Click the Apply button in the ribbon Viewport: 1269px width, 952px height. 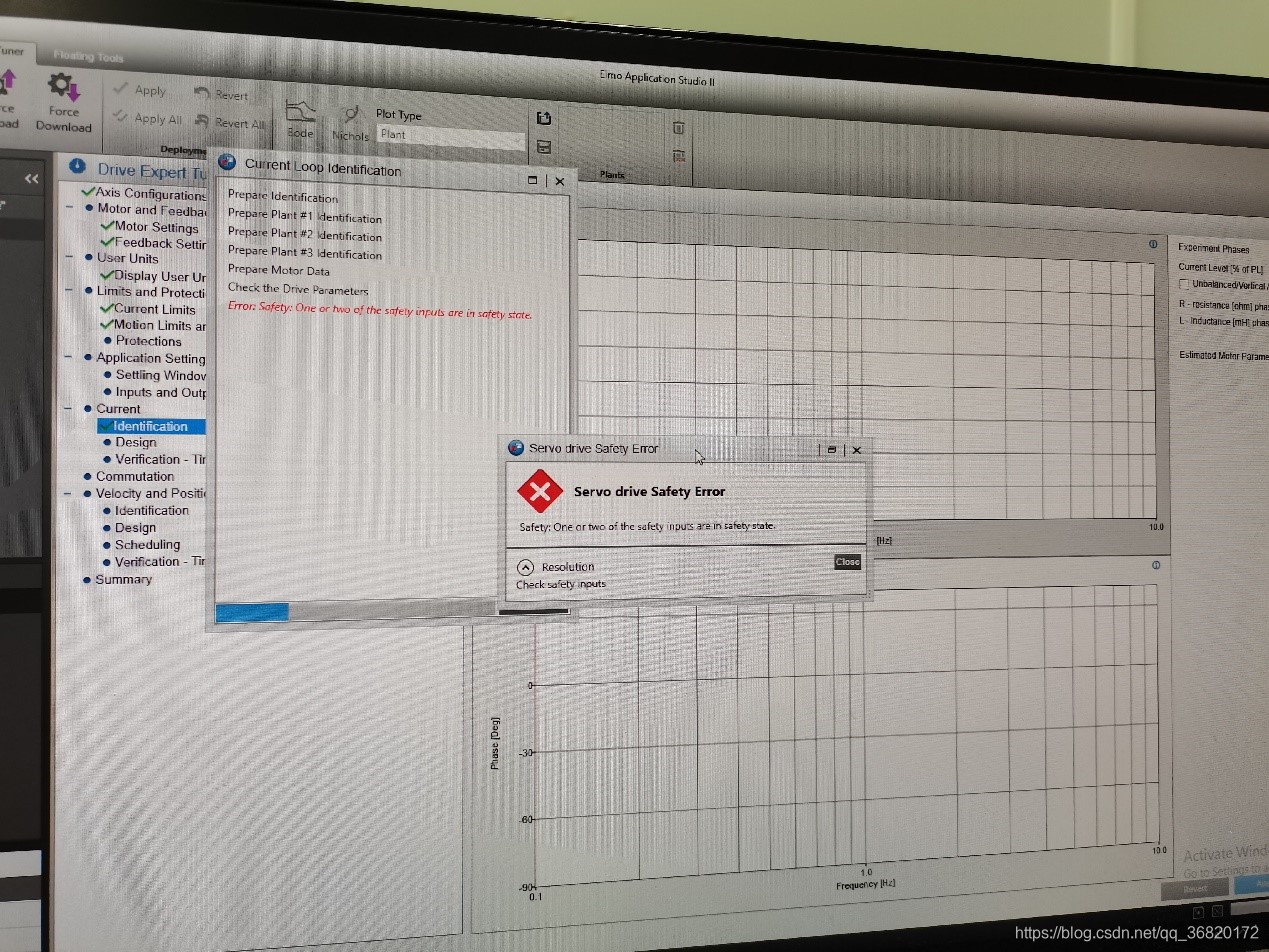[x=140, y=90]
